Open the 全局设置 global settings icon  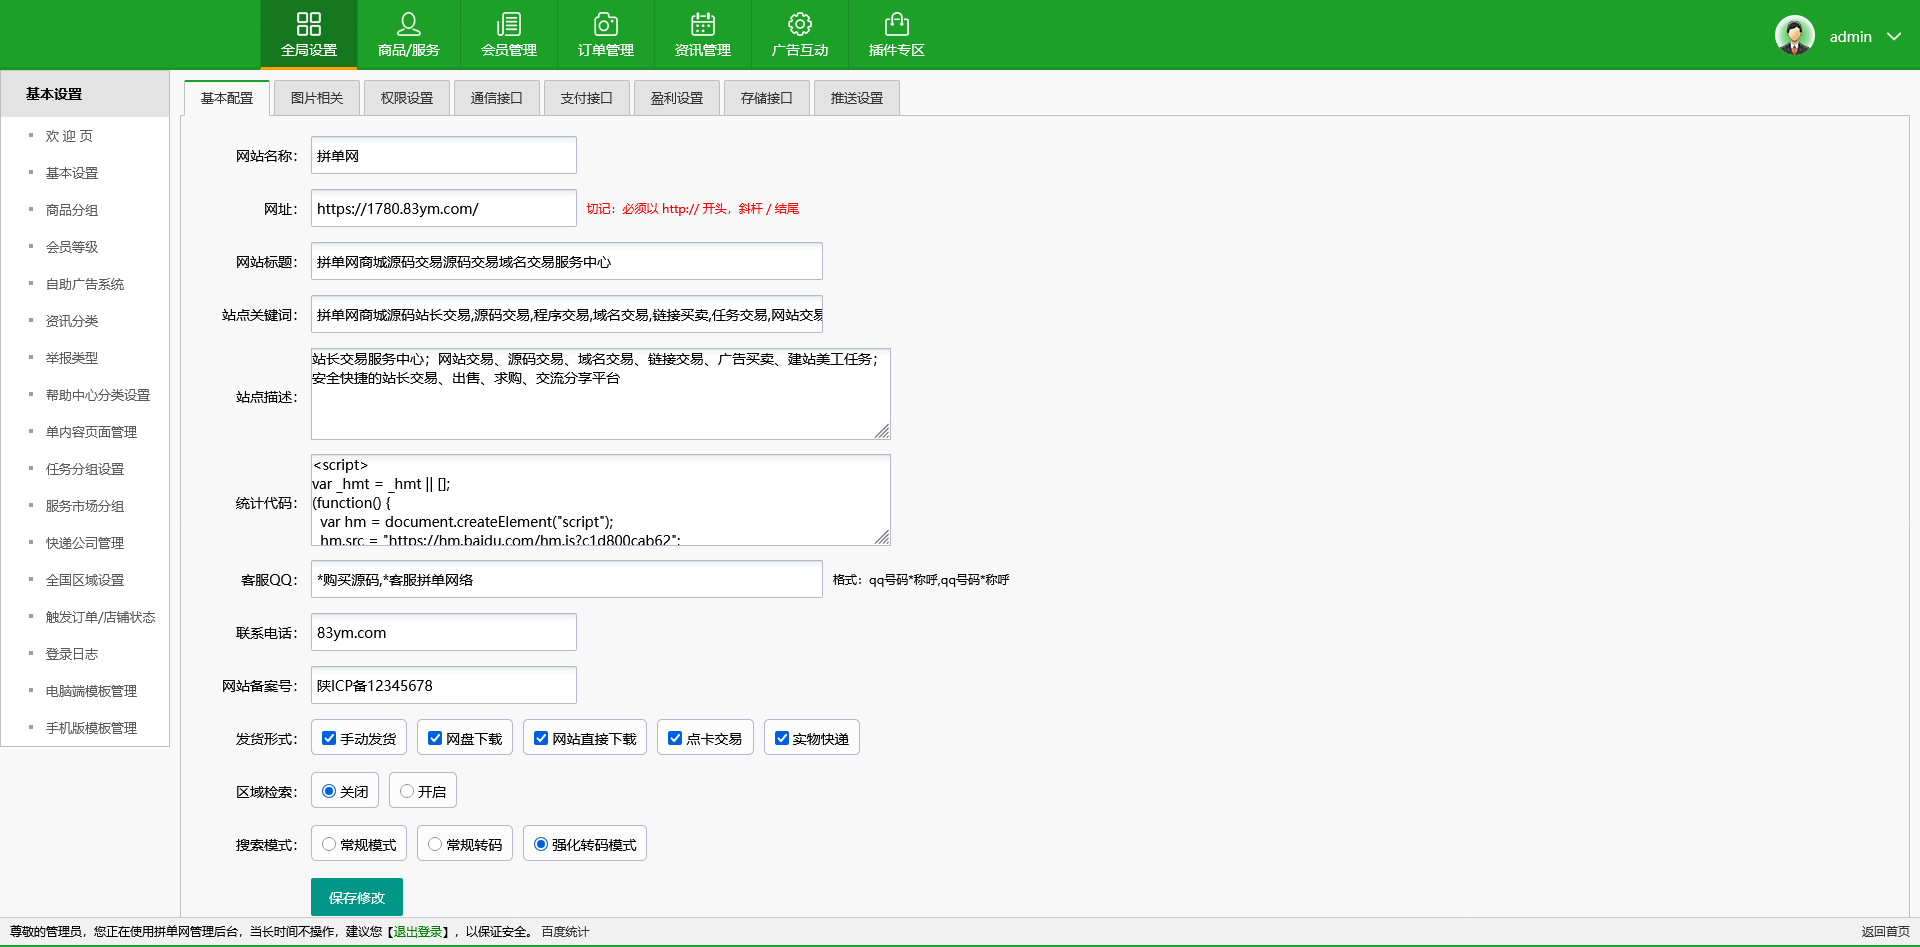[309, 24]
